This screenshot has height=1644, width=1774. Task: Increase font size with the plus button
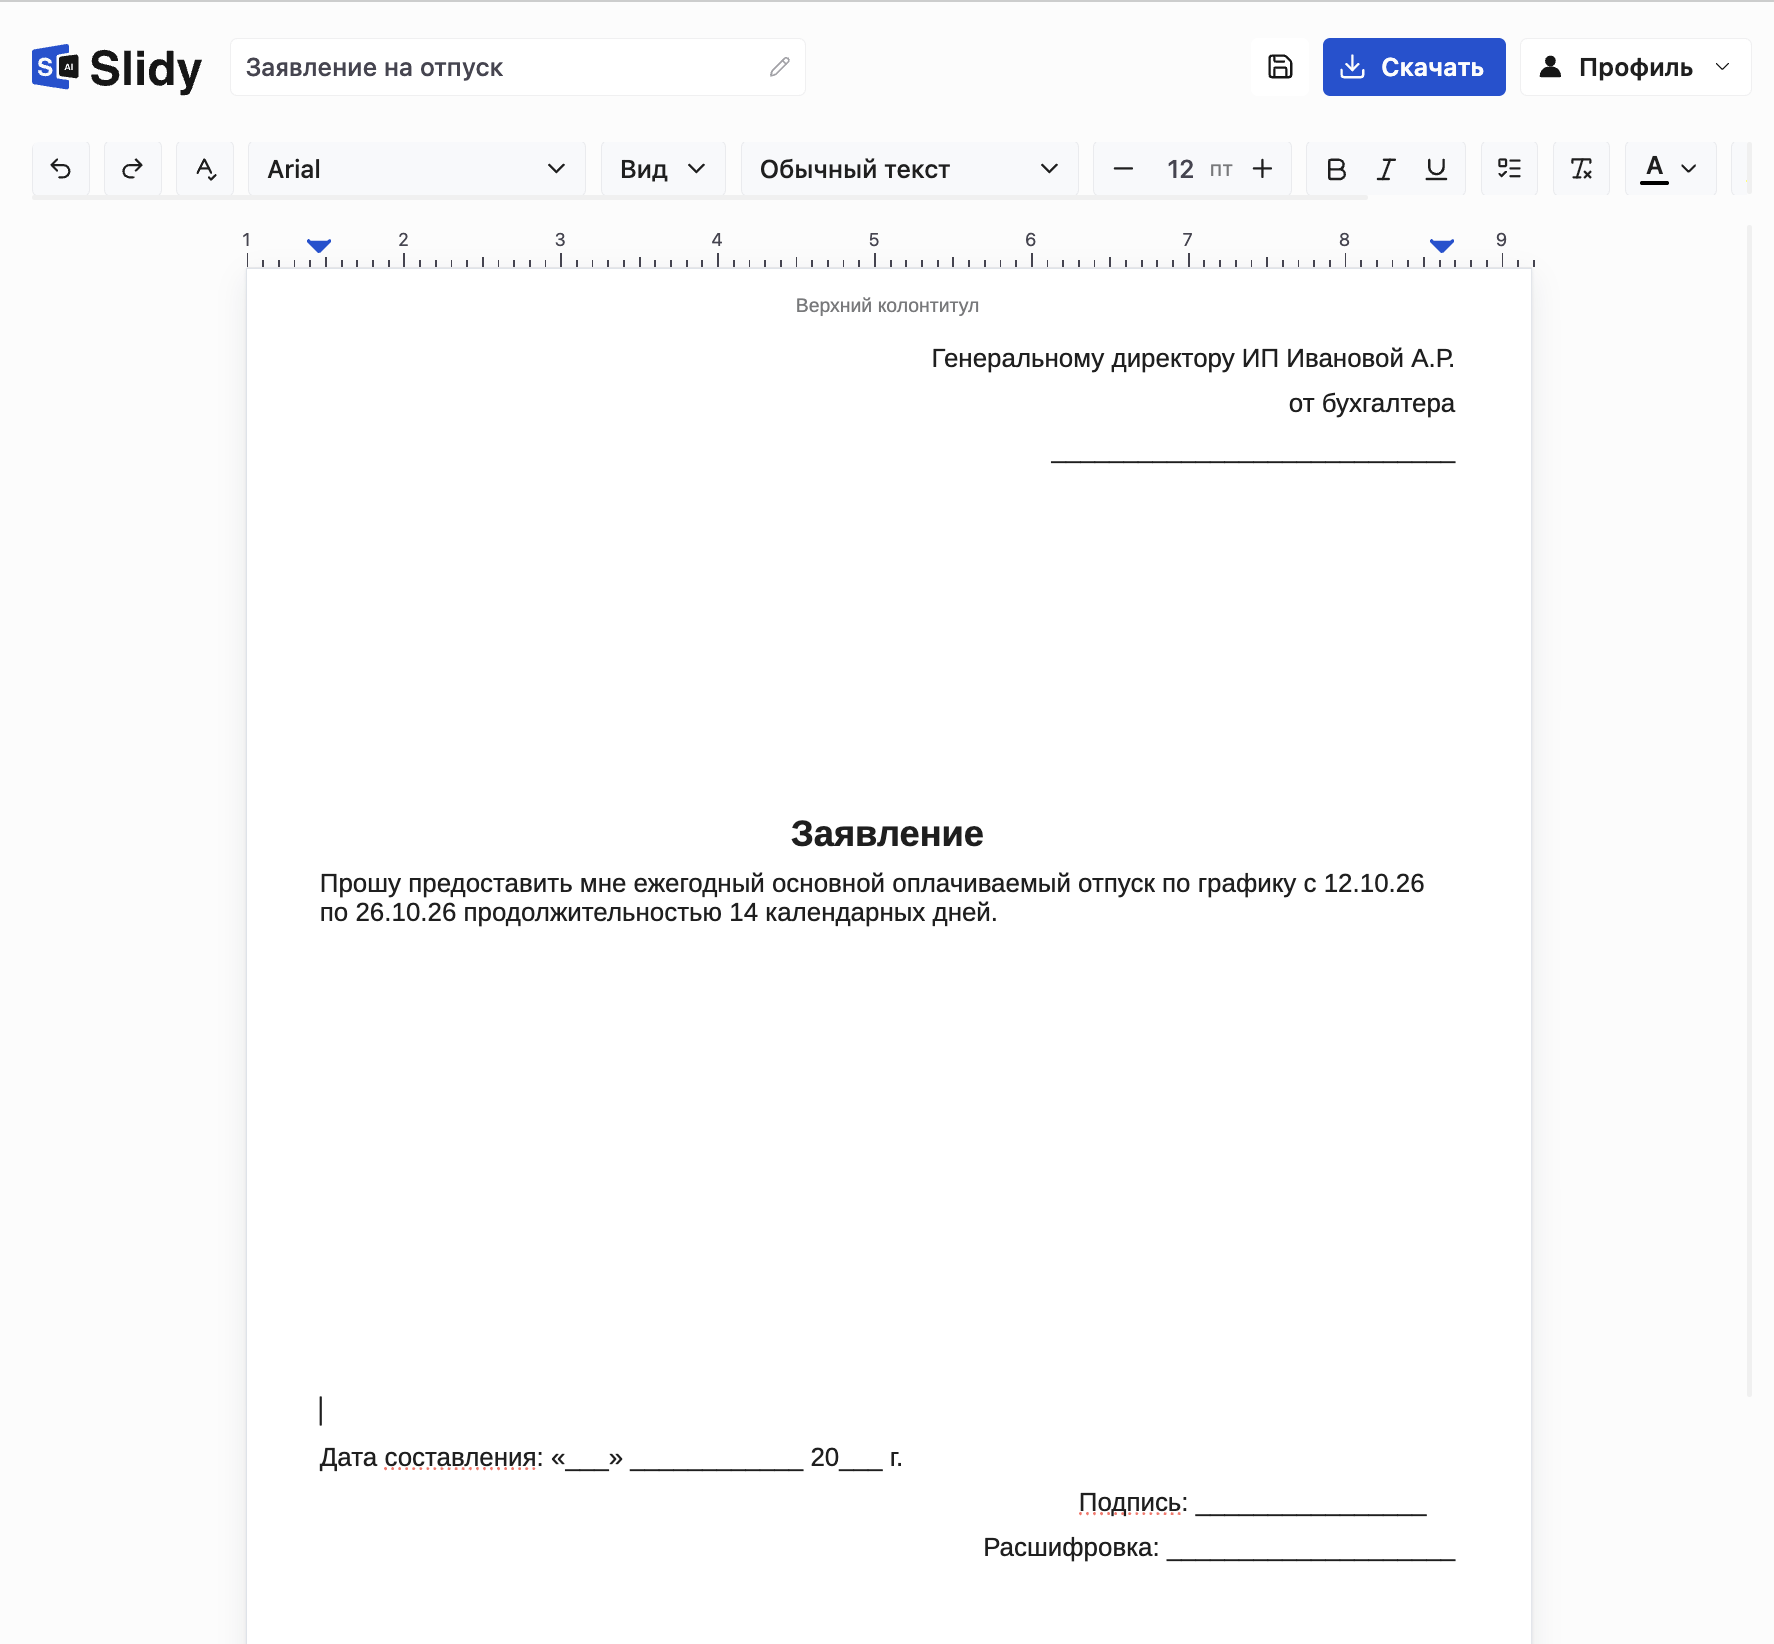click(x=1263, y=169)
